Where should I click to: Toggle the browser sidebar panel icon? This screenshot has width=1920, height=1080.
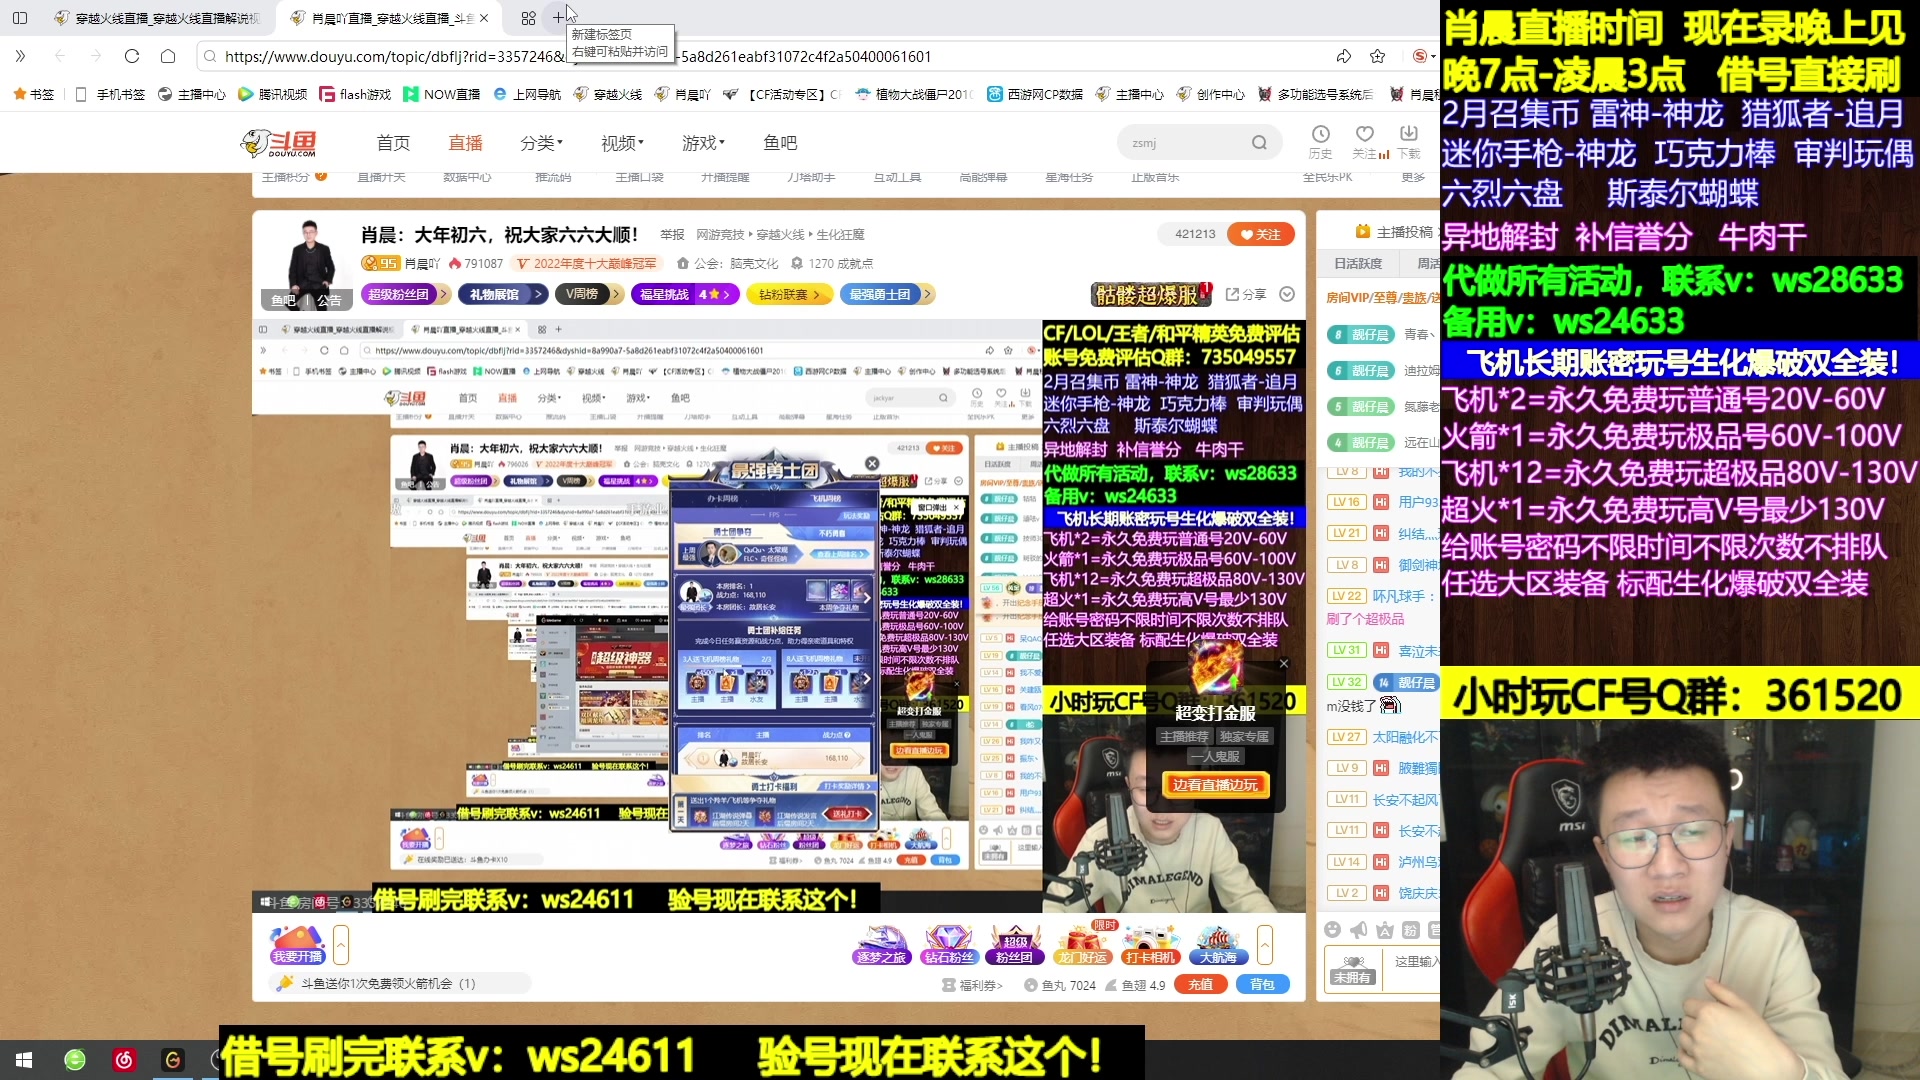[x=20, y=18]
